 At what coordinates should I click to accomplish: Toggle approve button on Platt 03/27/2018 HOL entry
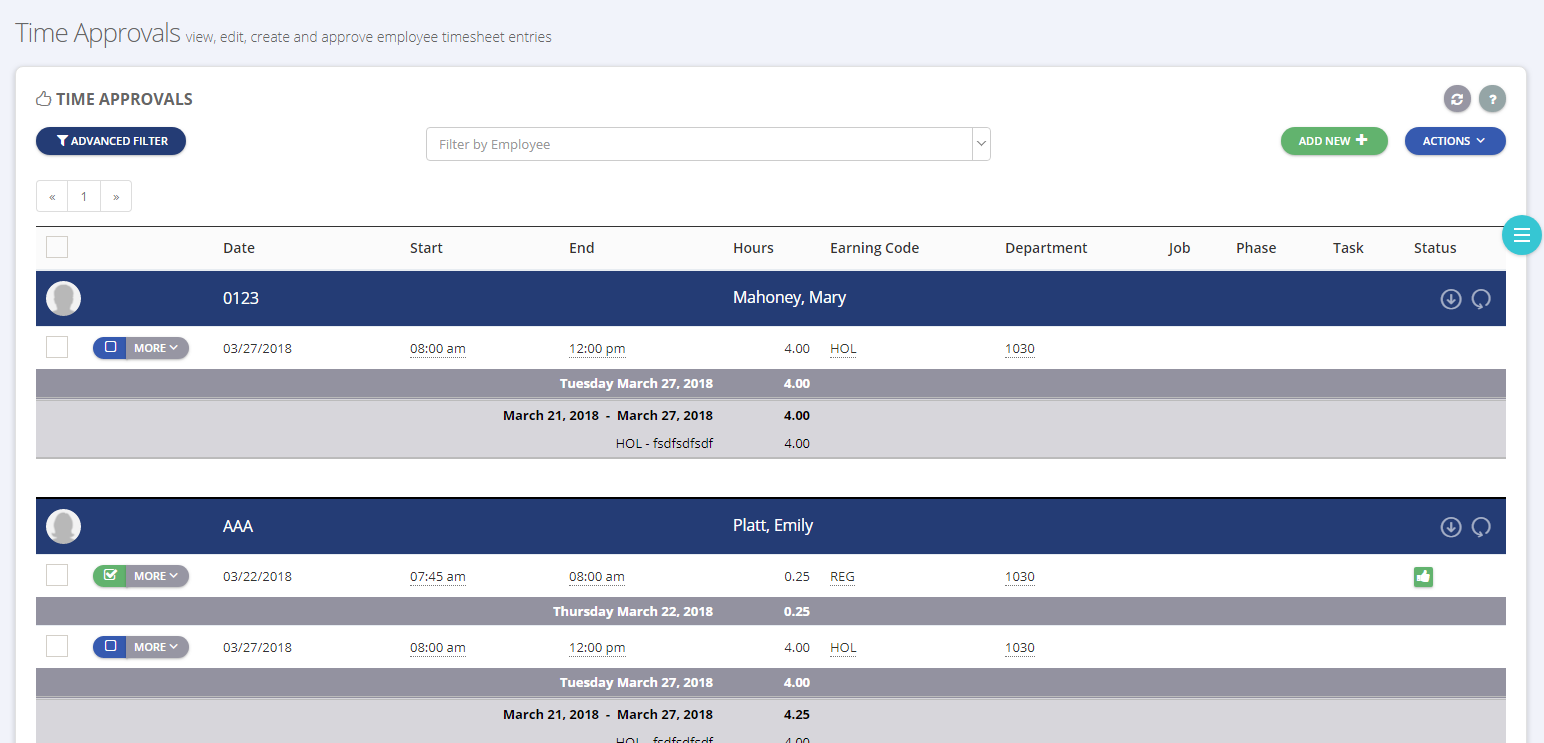point(110,647)
